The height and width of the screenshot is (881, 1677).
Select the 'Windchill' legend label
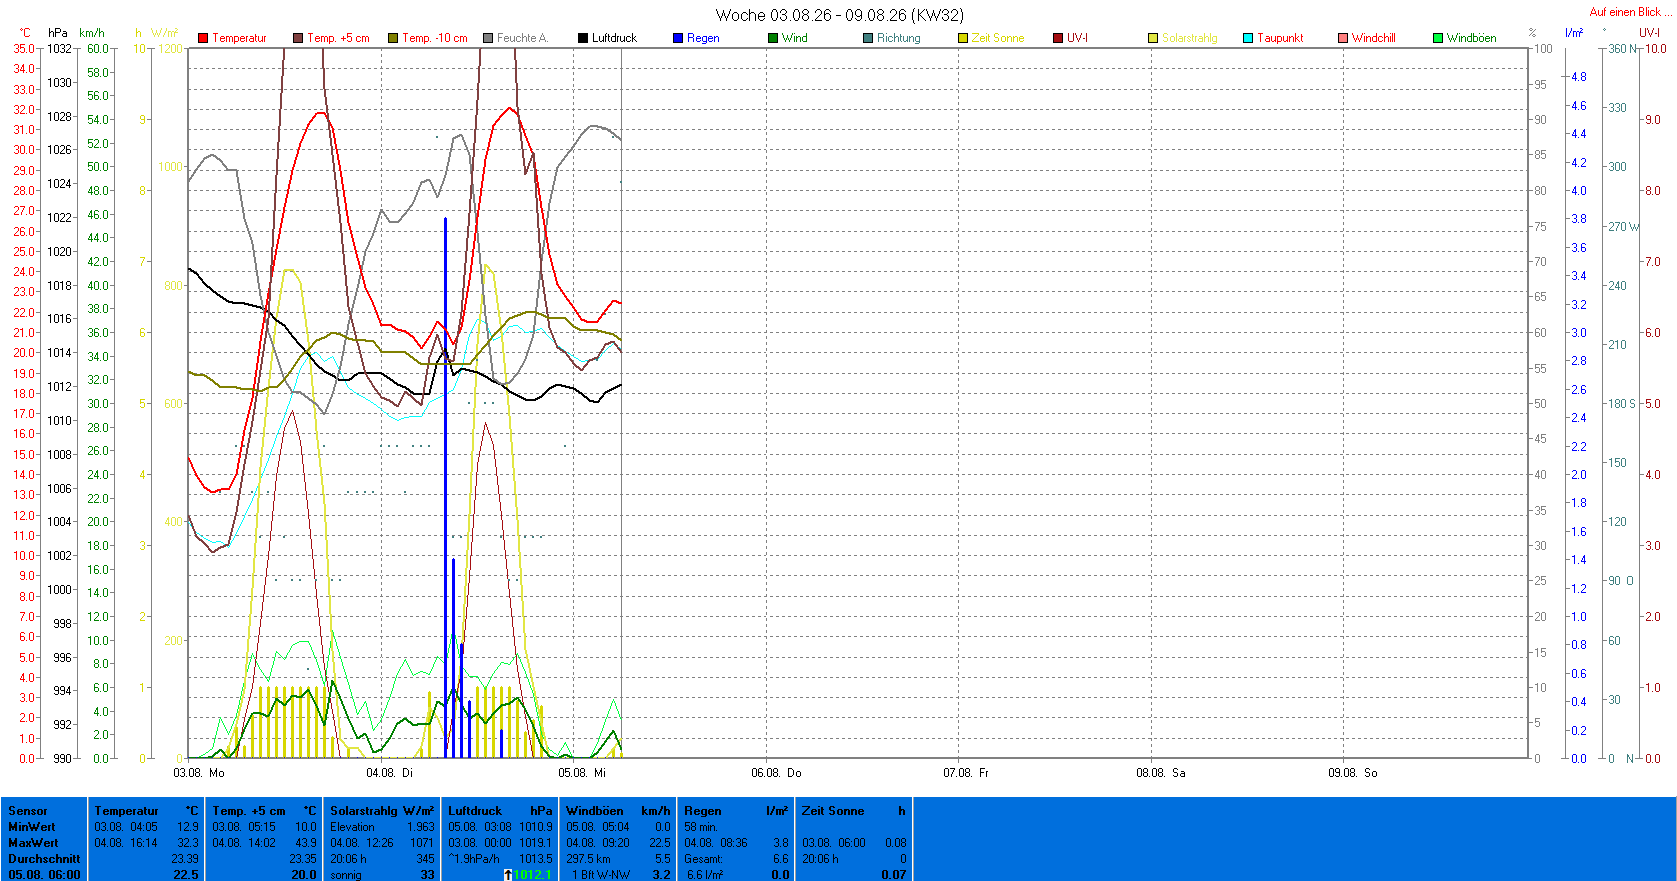click(1374, 38)
